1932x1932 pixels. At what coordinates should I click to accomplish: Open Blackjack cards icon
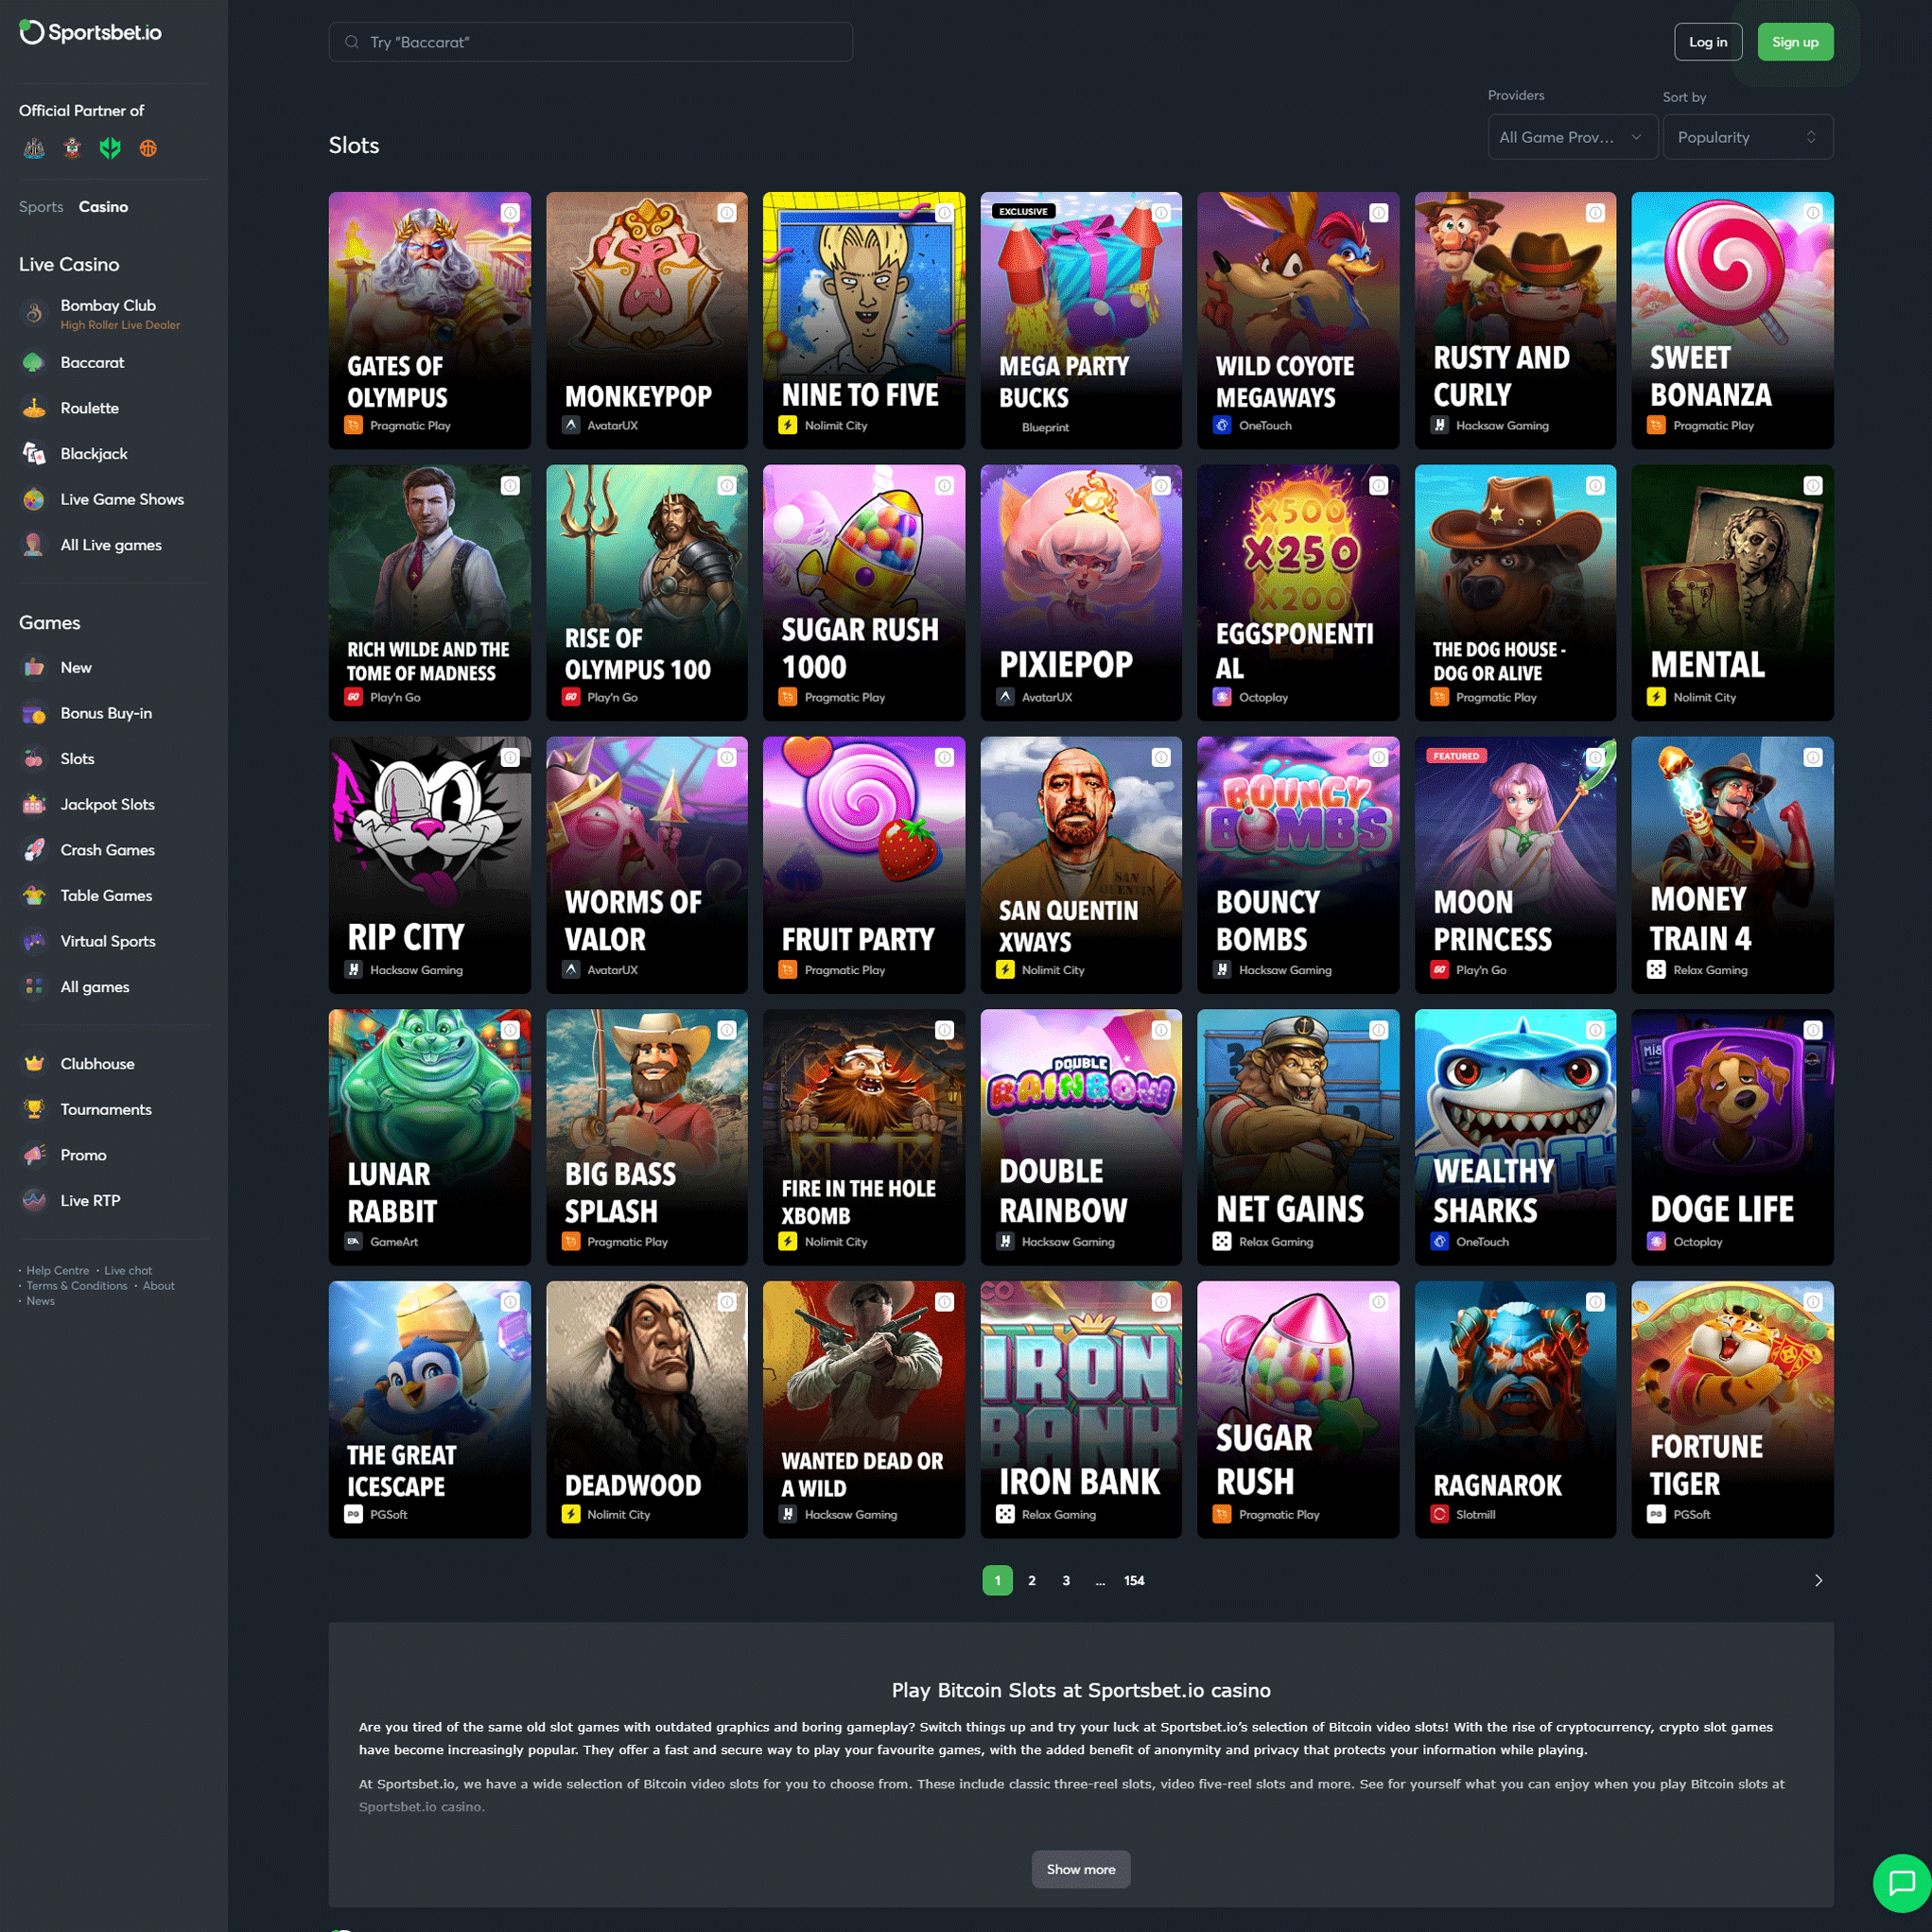(x=34, y=454)
